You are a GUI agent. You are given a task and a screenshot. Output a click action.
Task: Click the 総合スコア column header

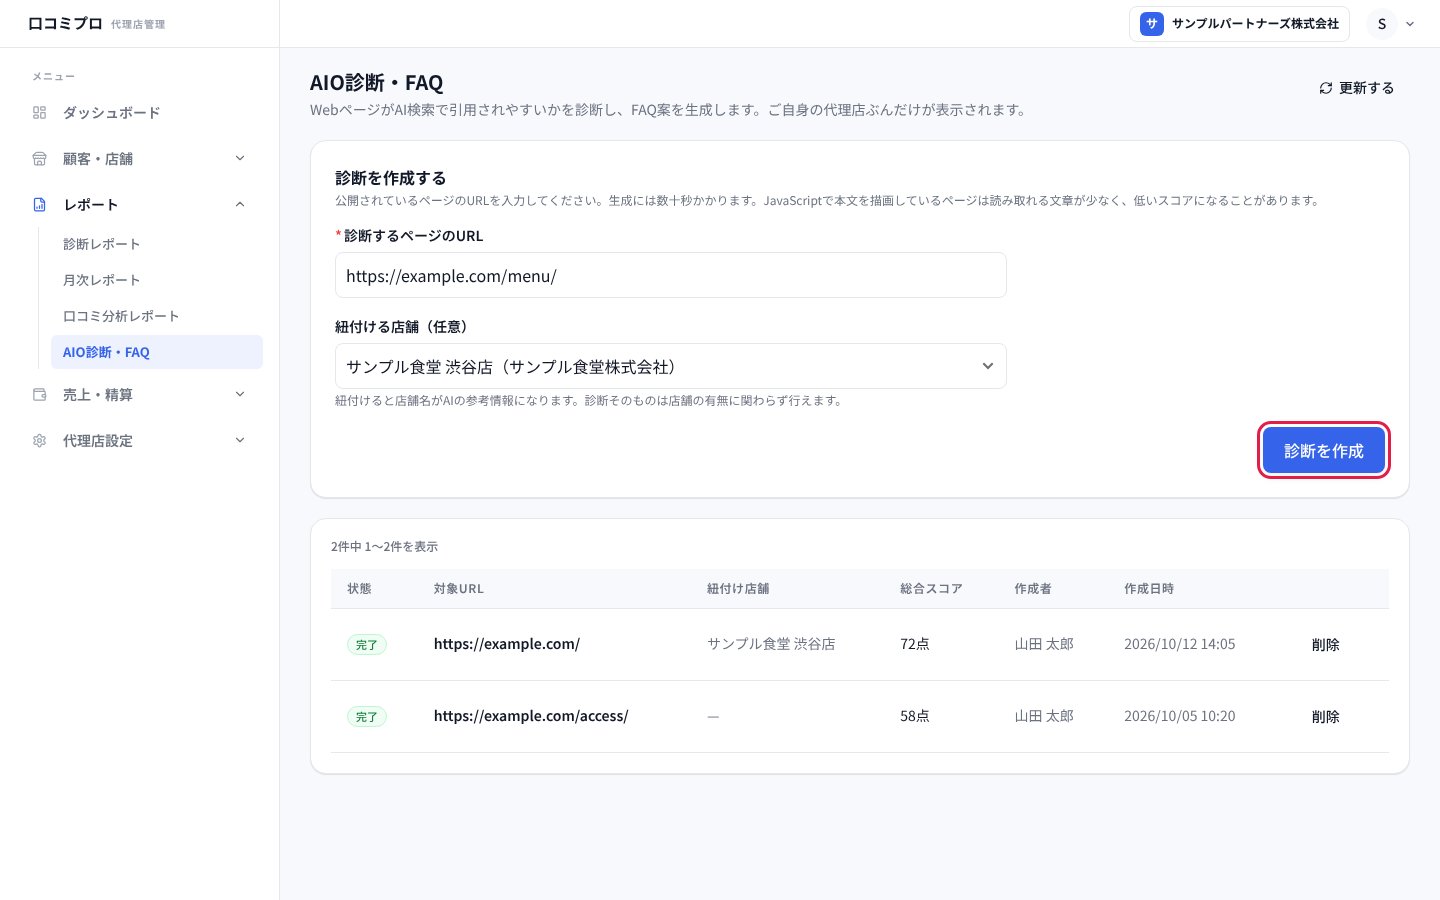(x=931, y=589)
